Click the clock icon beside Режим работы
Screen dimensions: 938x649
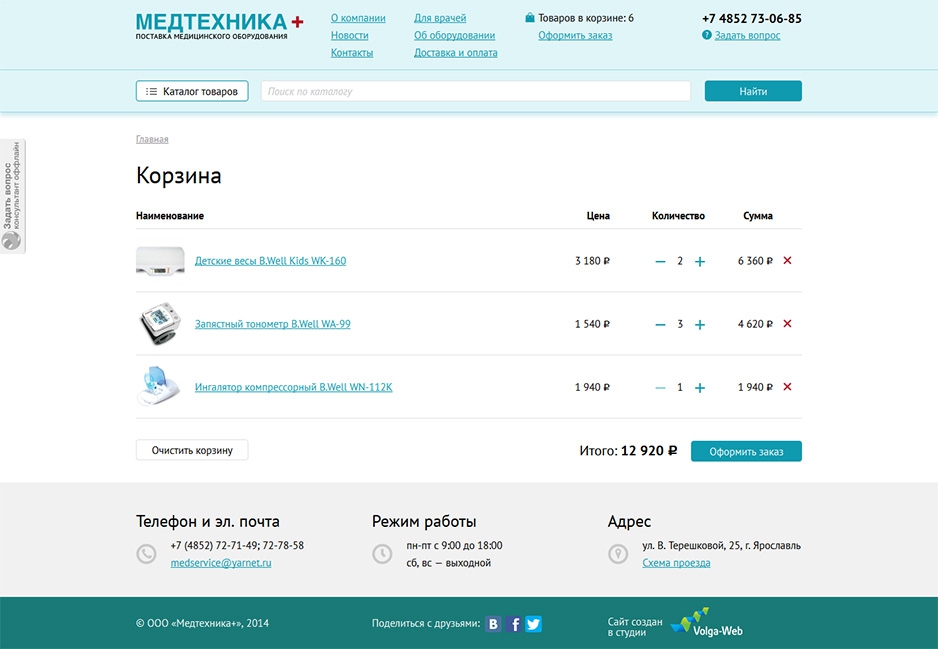click(x=382, y=554)
